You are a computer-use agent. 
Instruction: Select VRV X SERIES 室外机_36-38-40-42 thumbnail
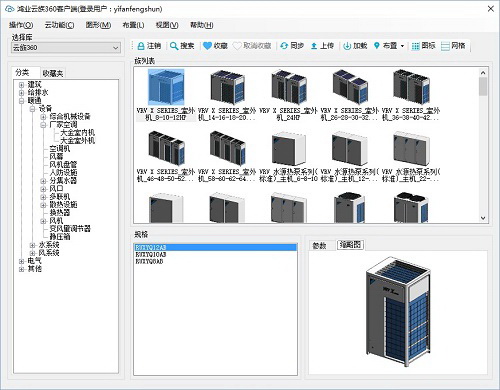[x=411, y=87]
